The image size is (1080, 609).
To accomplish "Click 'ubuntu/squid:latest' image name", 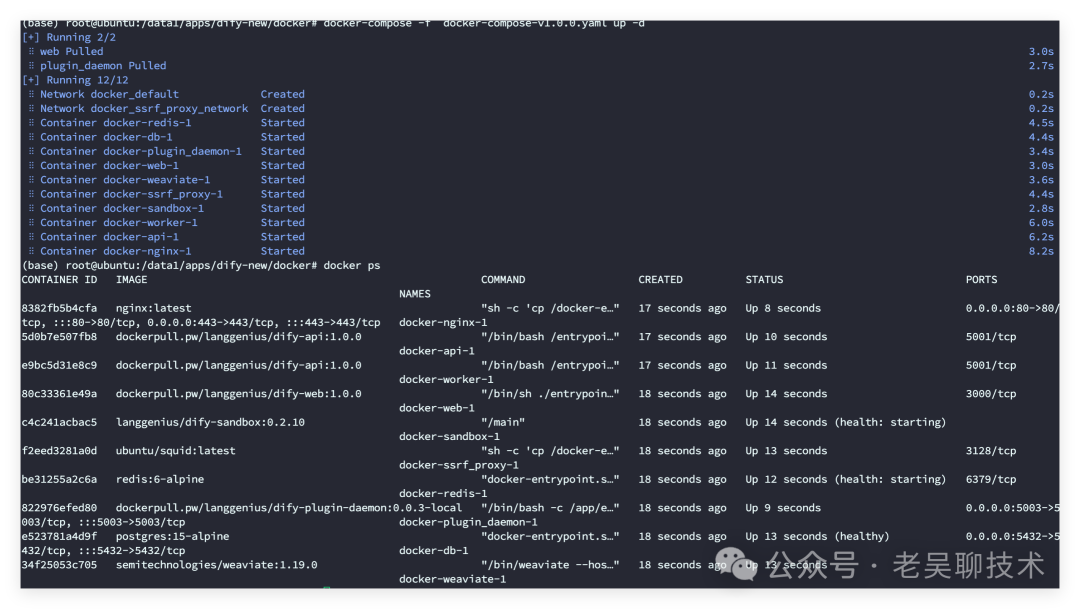I will click(x=176, y=451).
